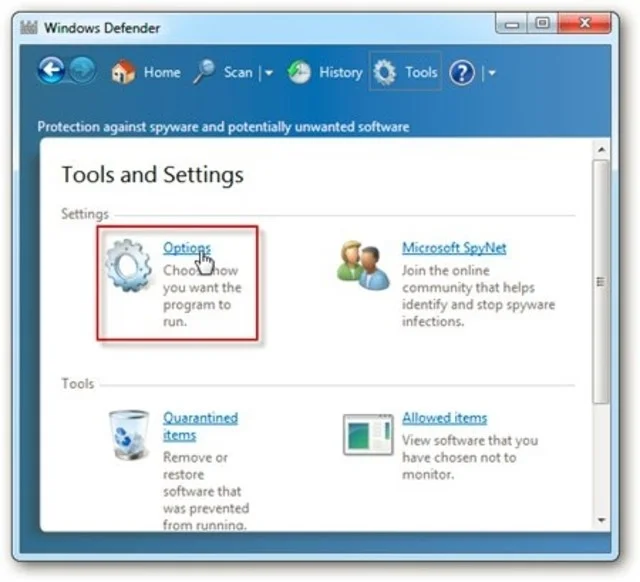Open the Quarantined items link
The image size is (640, 582).
pos(200,426)
